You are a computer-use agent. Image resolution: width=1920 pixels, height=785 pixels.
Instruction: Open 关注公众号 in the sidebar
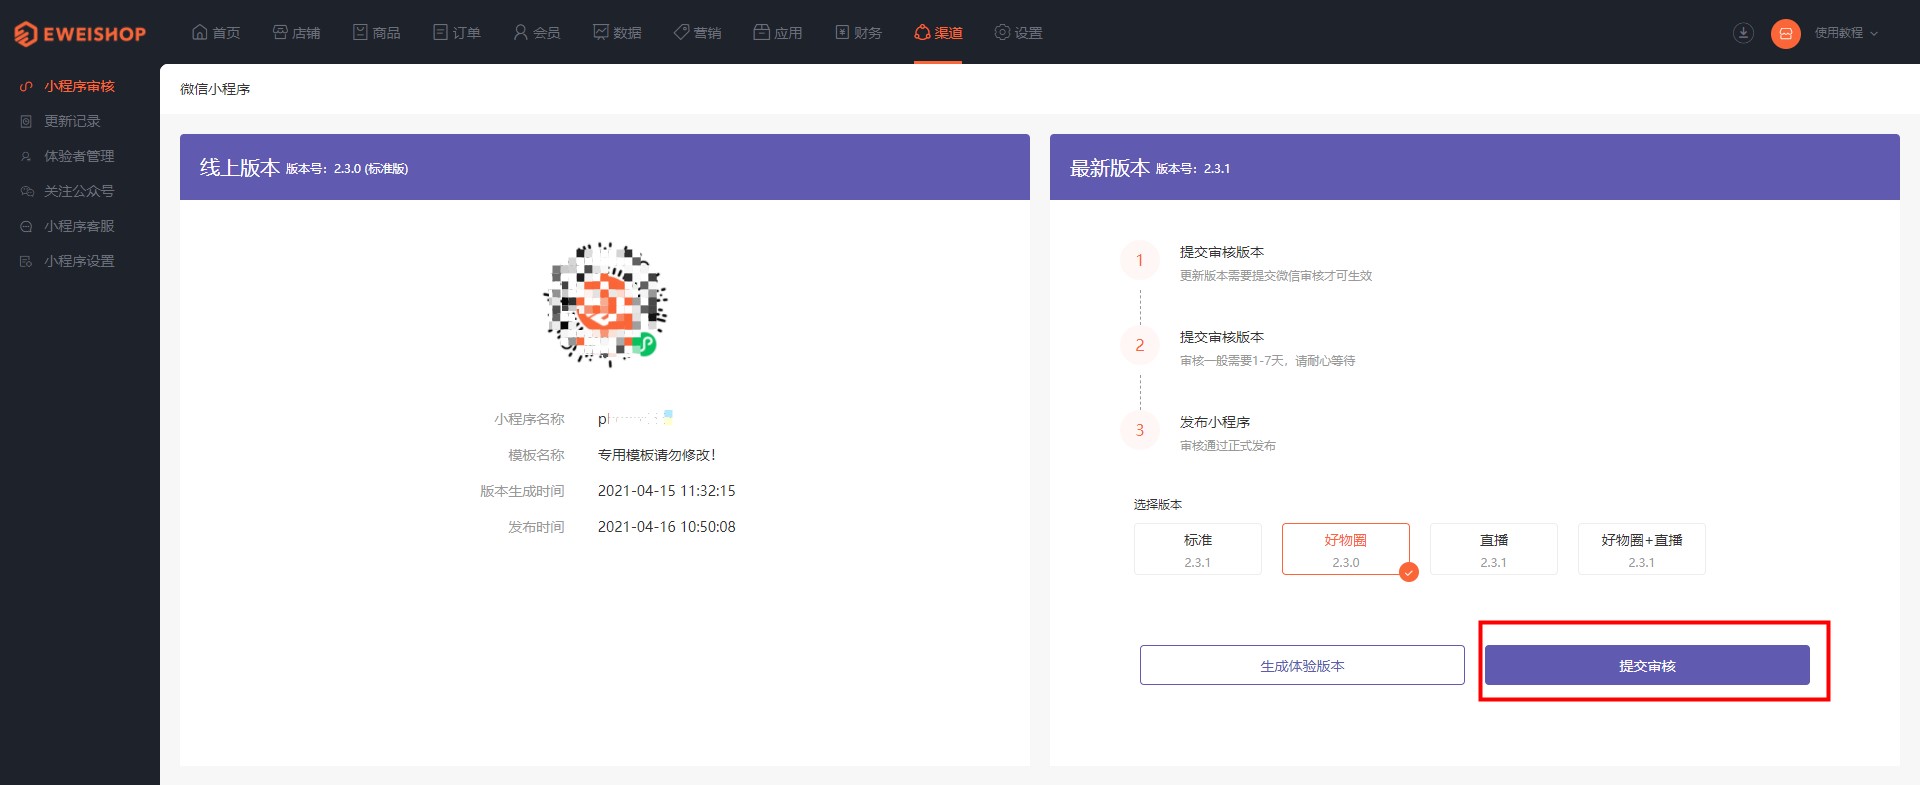pos(79,191)
